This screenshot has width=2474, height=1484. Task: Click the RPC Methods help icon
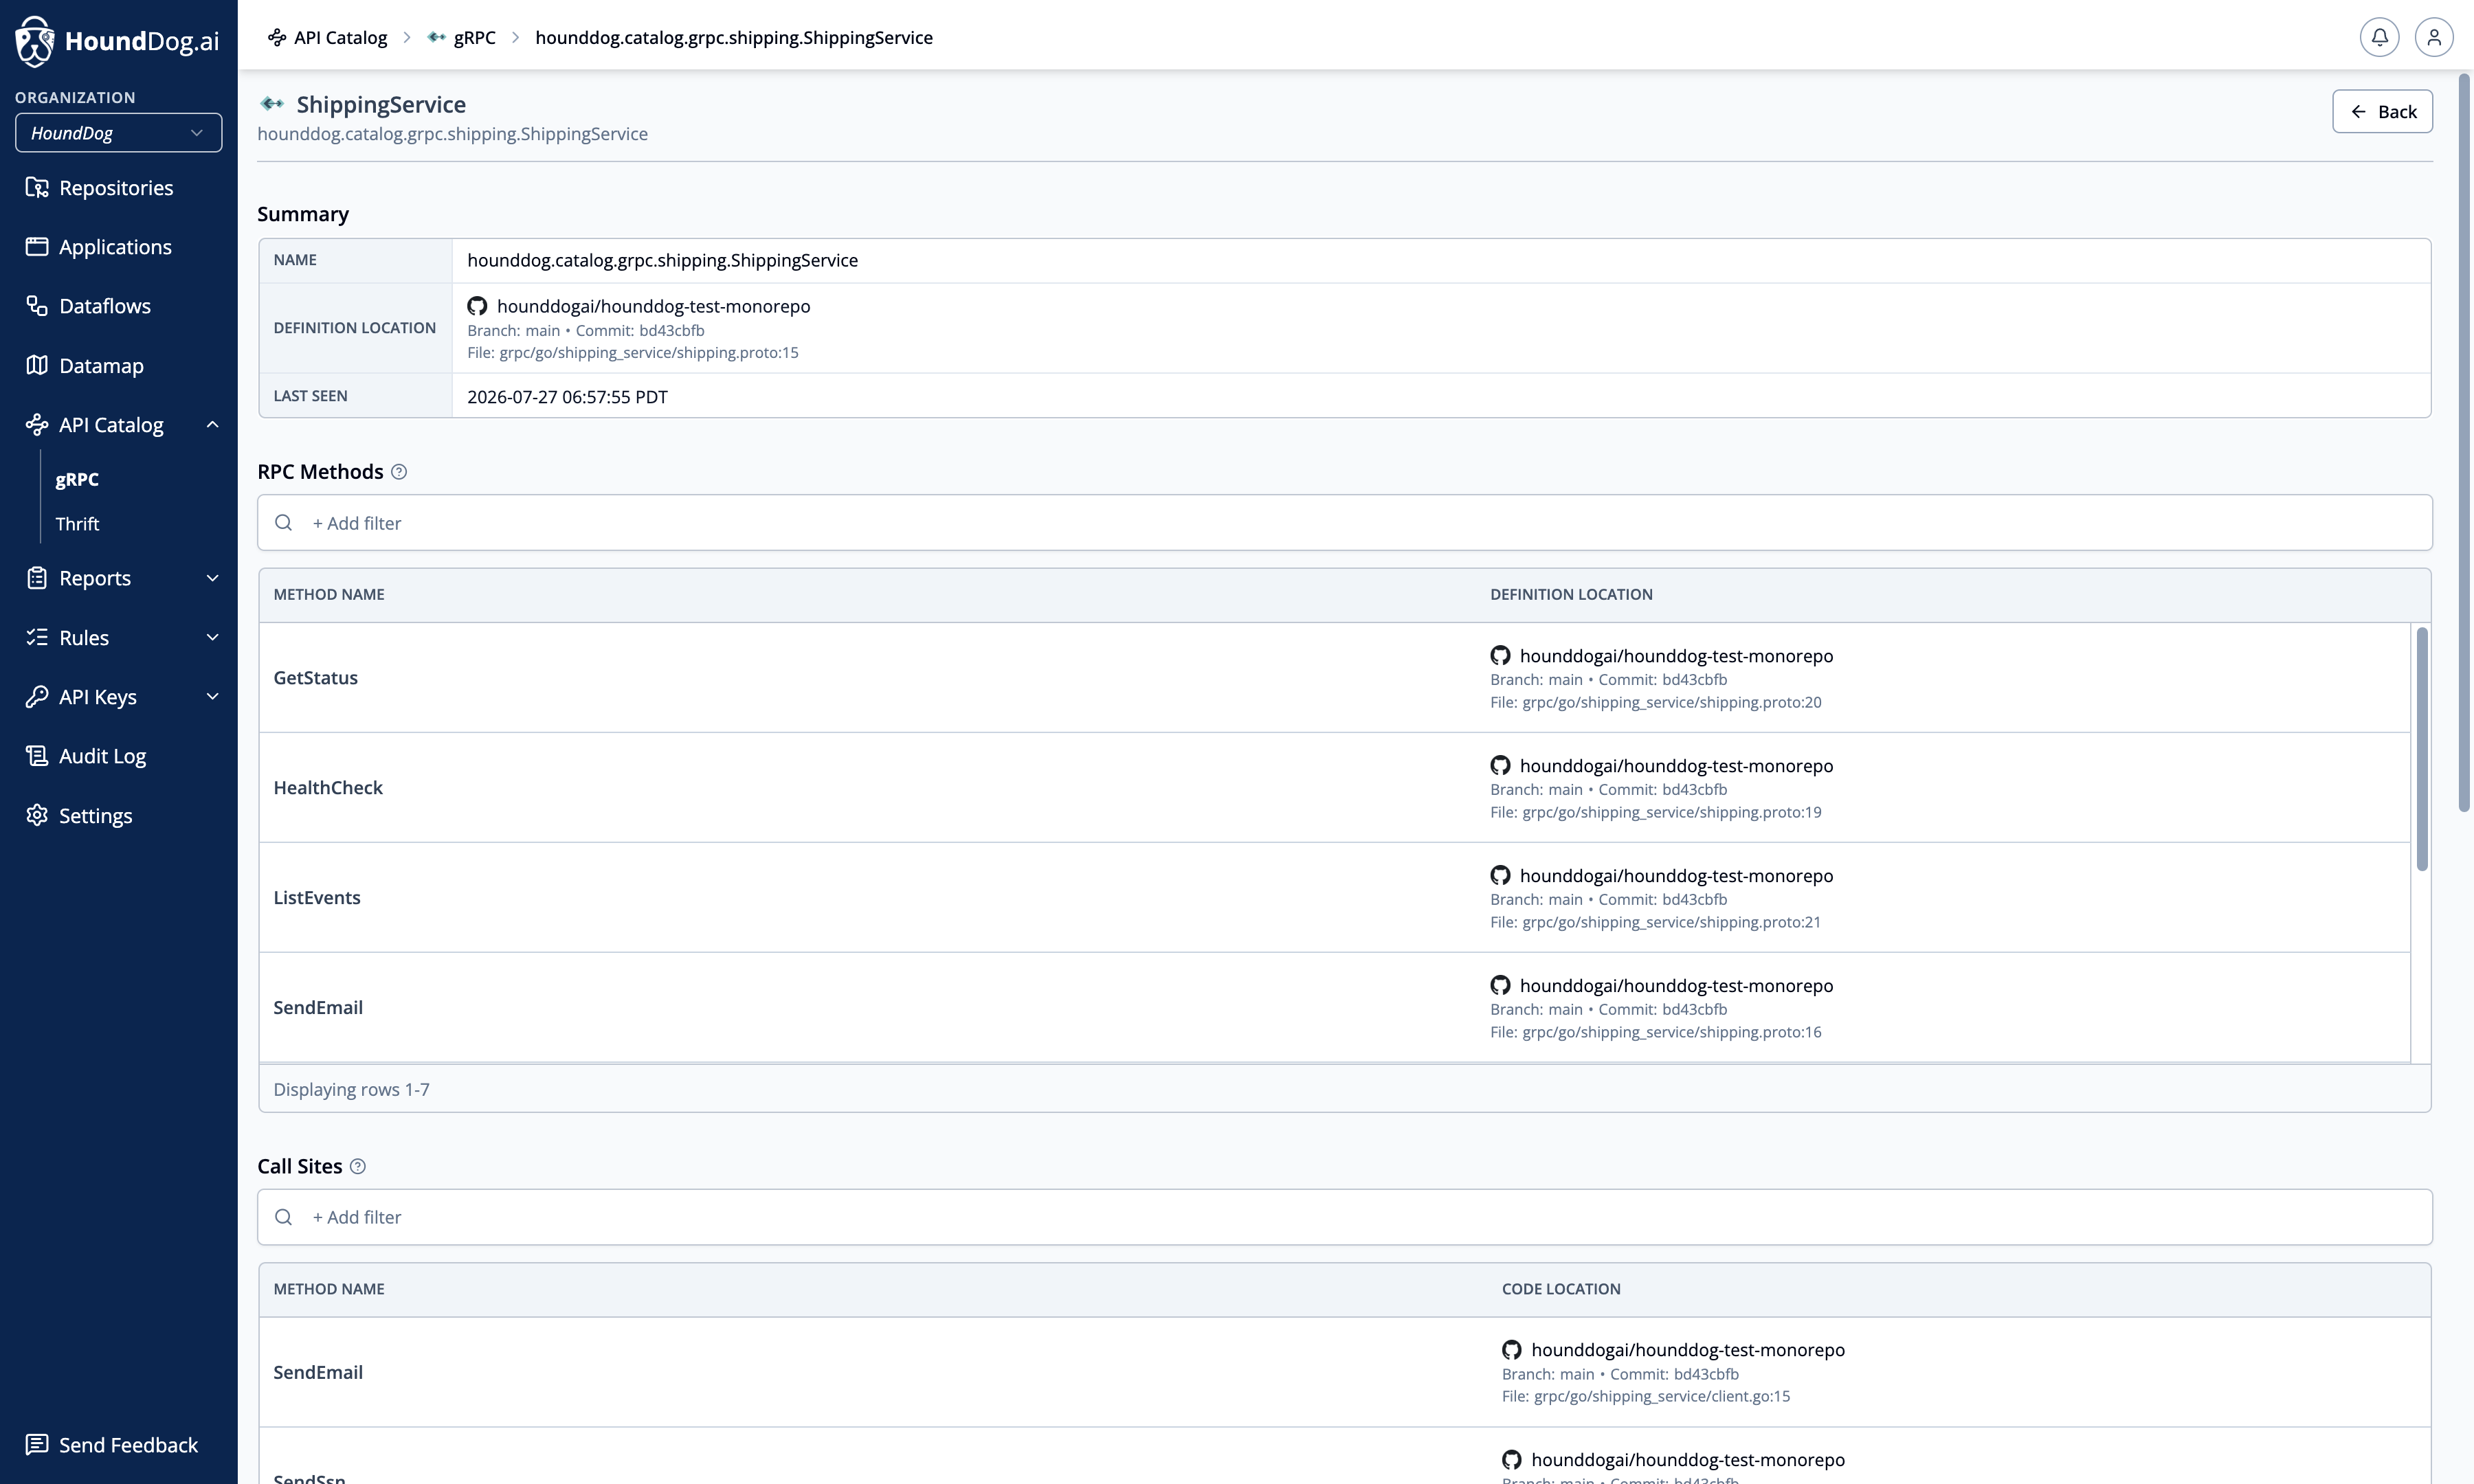[x=399, y=472]
